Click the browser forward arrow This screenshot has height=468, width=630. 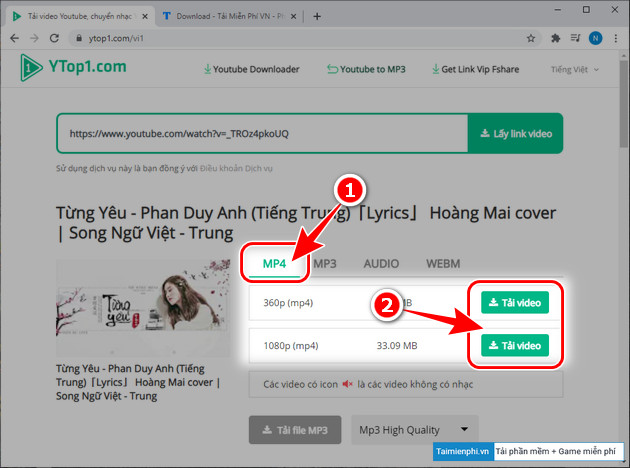pyautogui.click(x=35, y=38)
